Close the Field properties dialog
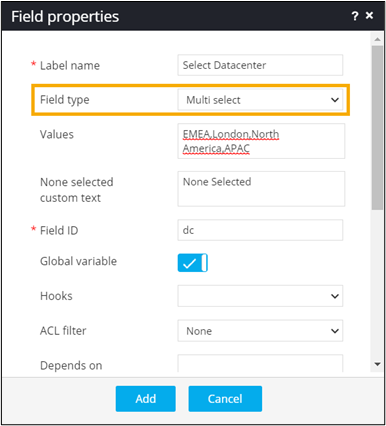Viewport: 386px width, 426px height. point(369,15)
